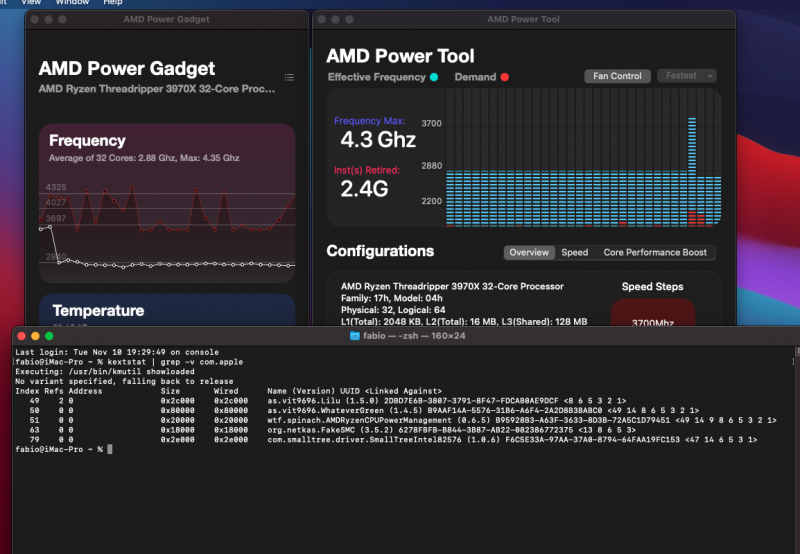800x554 pixels.
Task: Open the Fastest fan speed dropdown
Action: click(x=687, y=76)
